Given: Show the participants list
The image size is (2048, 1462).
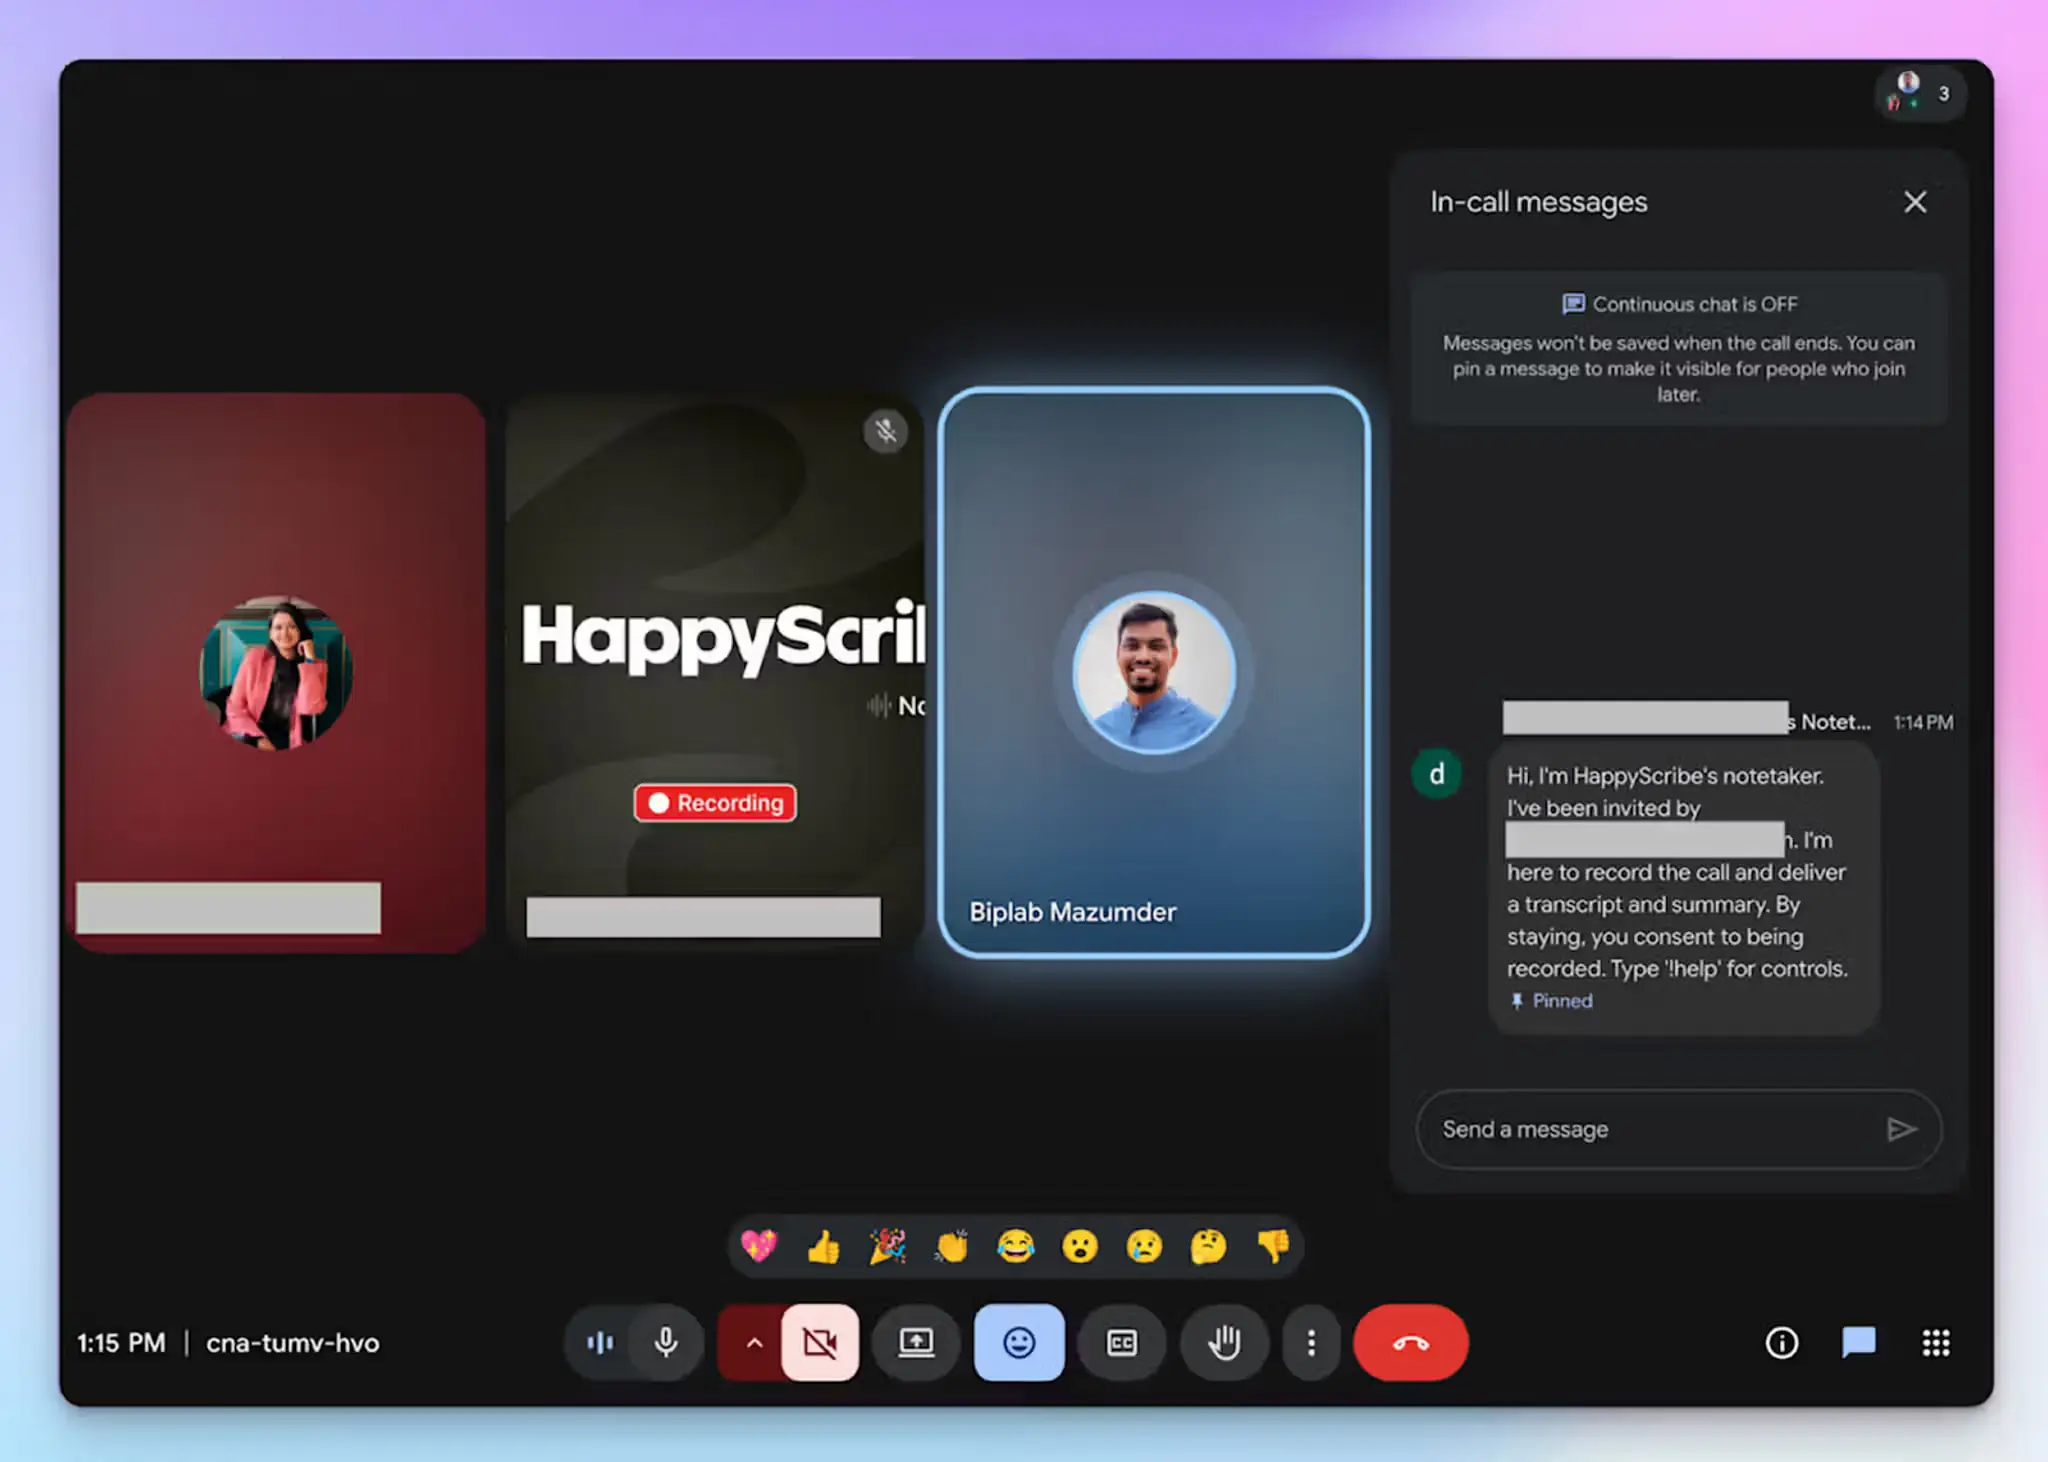Looking at the screenshot, I should pos(1918,93).
